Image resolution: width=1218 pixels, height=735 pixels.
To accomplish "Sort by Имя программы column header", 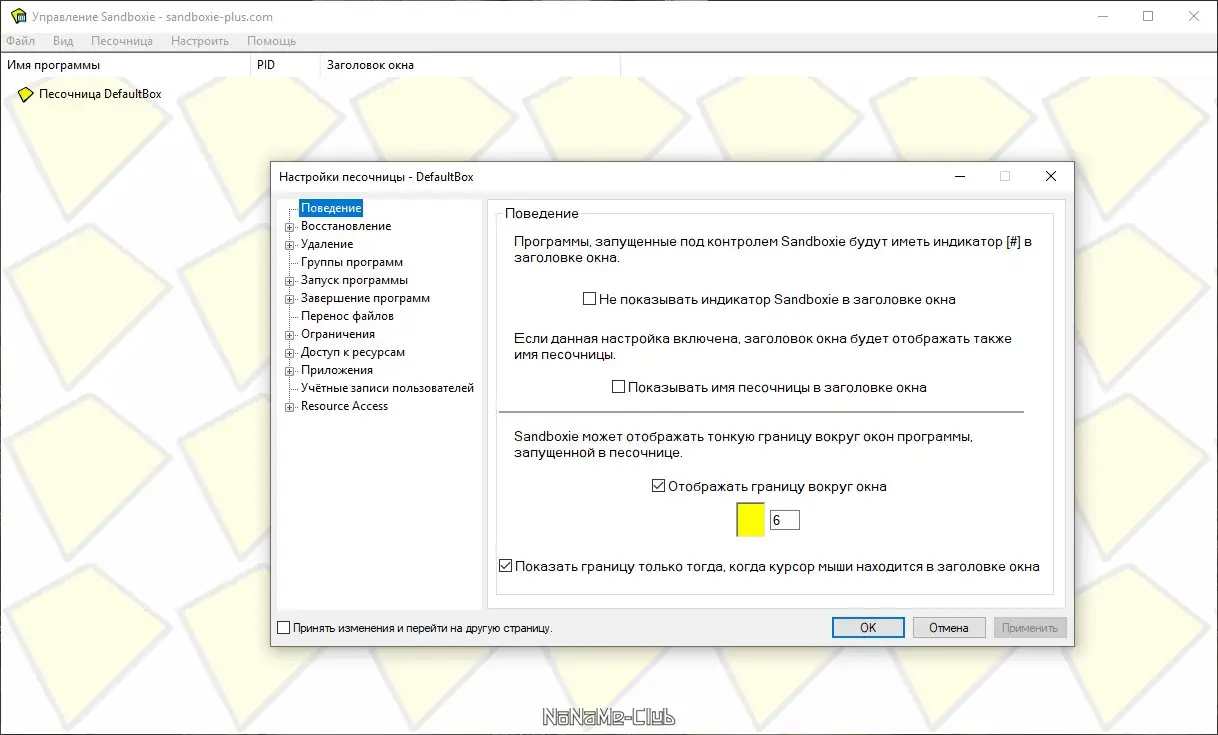I will tap(125, 65).
